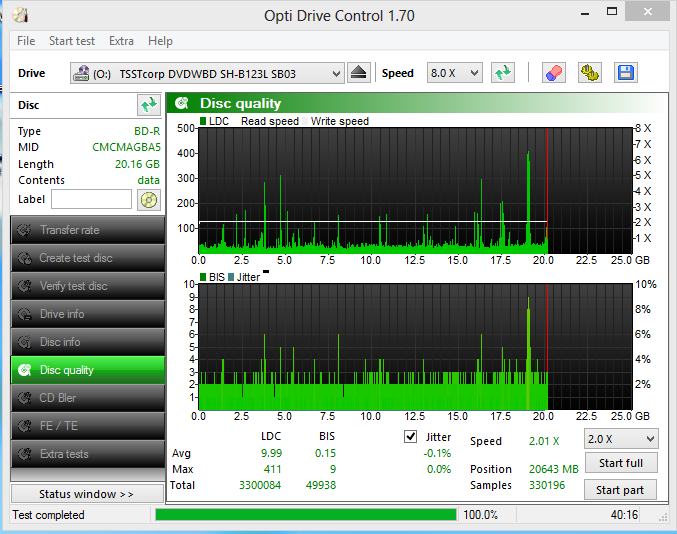Click the eject disc icon

tap(358, 73)
